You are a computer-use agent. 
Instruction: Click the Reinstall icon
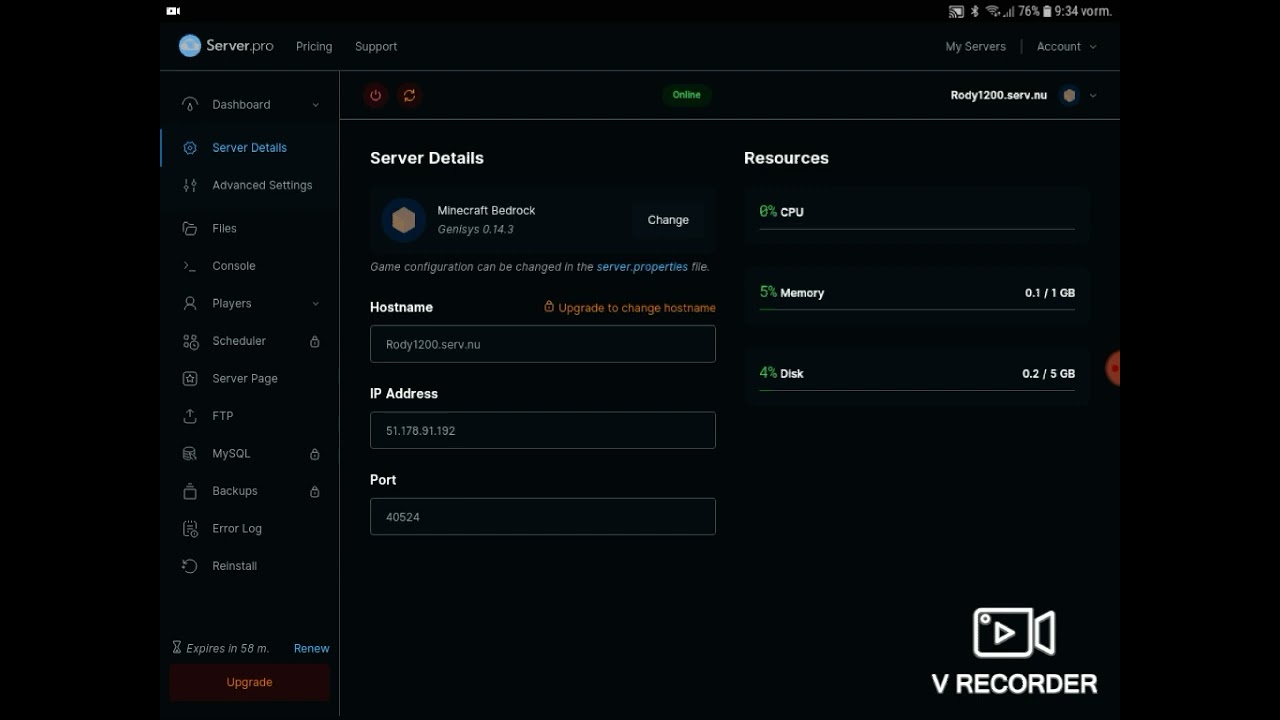click(190, 566)
